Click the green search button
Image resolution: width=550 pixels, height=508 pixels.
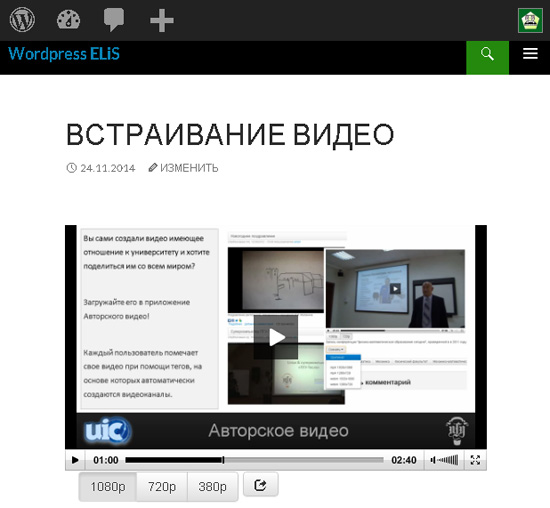pyautogui.click(x=487, y=58)
